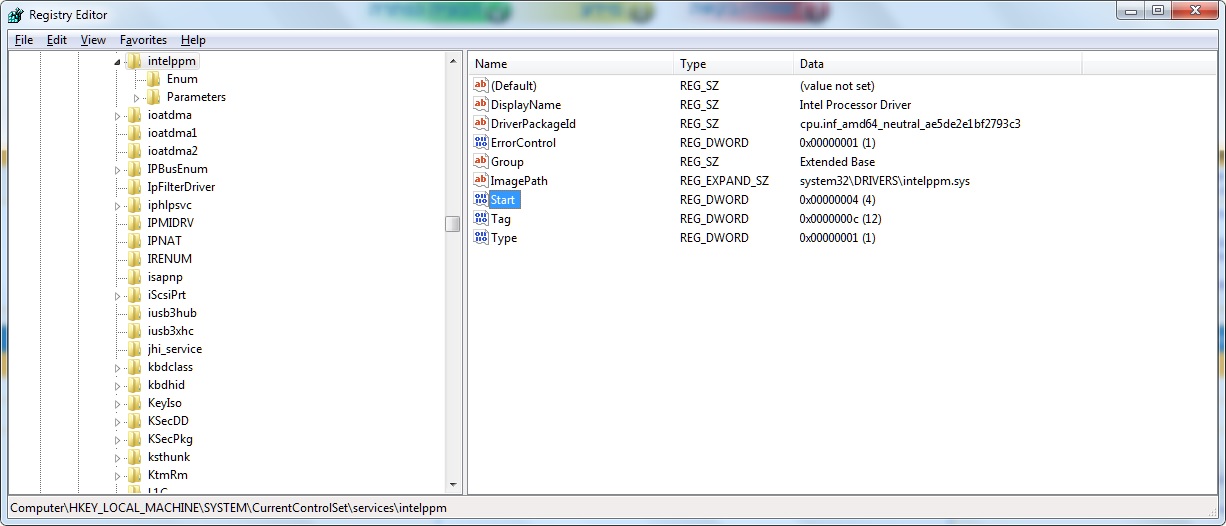Click the ImagePath string value icon
1226x526 pixels.
[480, 181]
